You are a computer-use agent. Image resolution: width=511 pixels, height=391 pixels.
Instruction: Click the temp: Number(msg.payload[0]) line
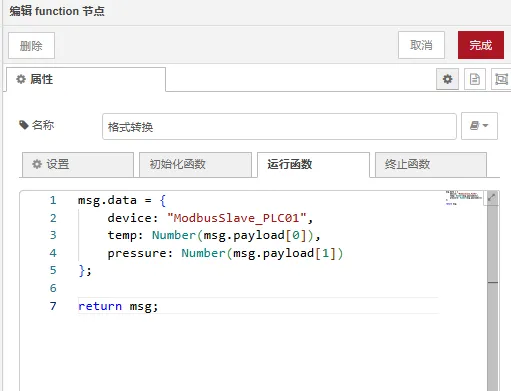(x=214, y=236)
